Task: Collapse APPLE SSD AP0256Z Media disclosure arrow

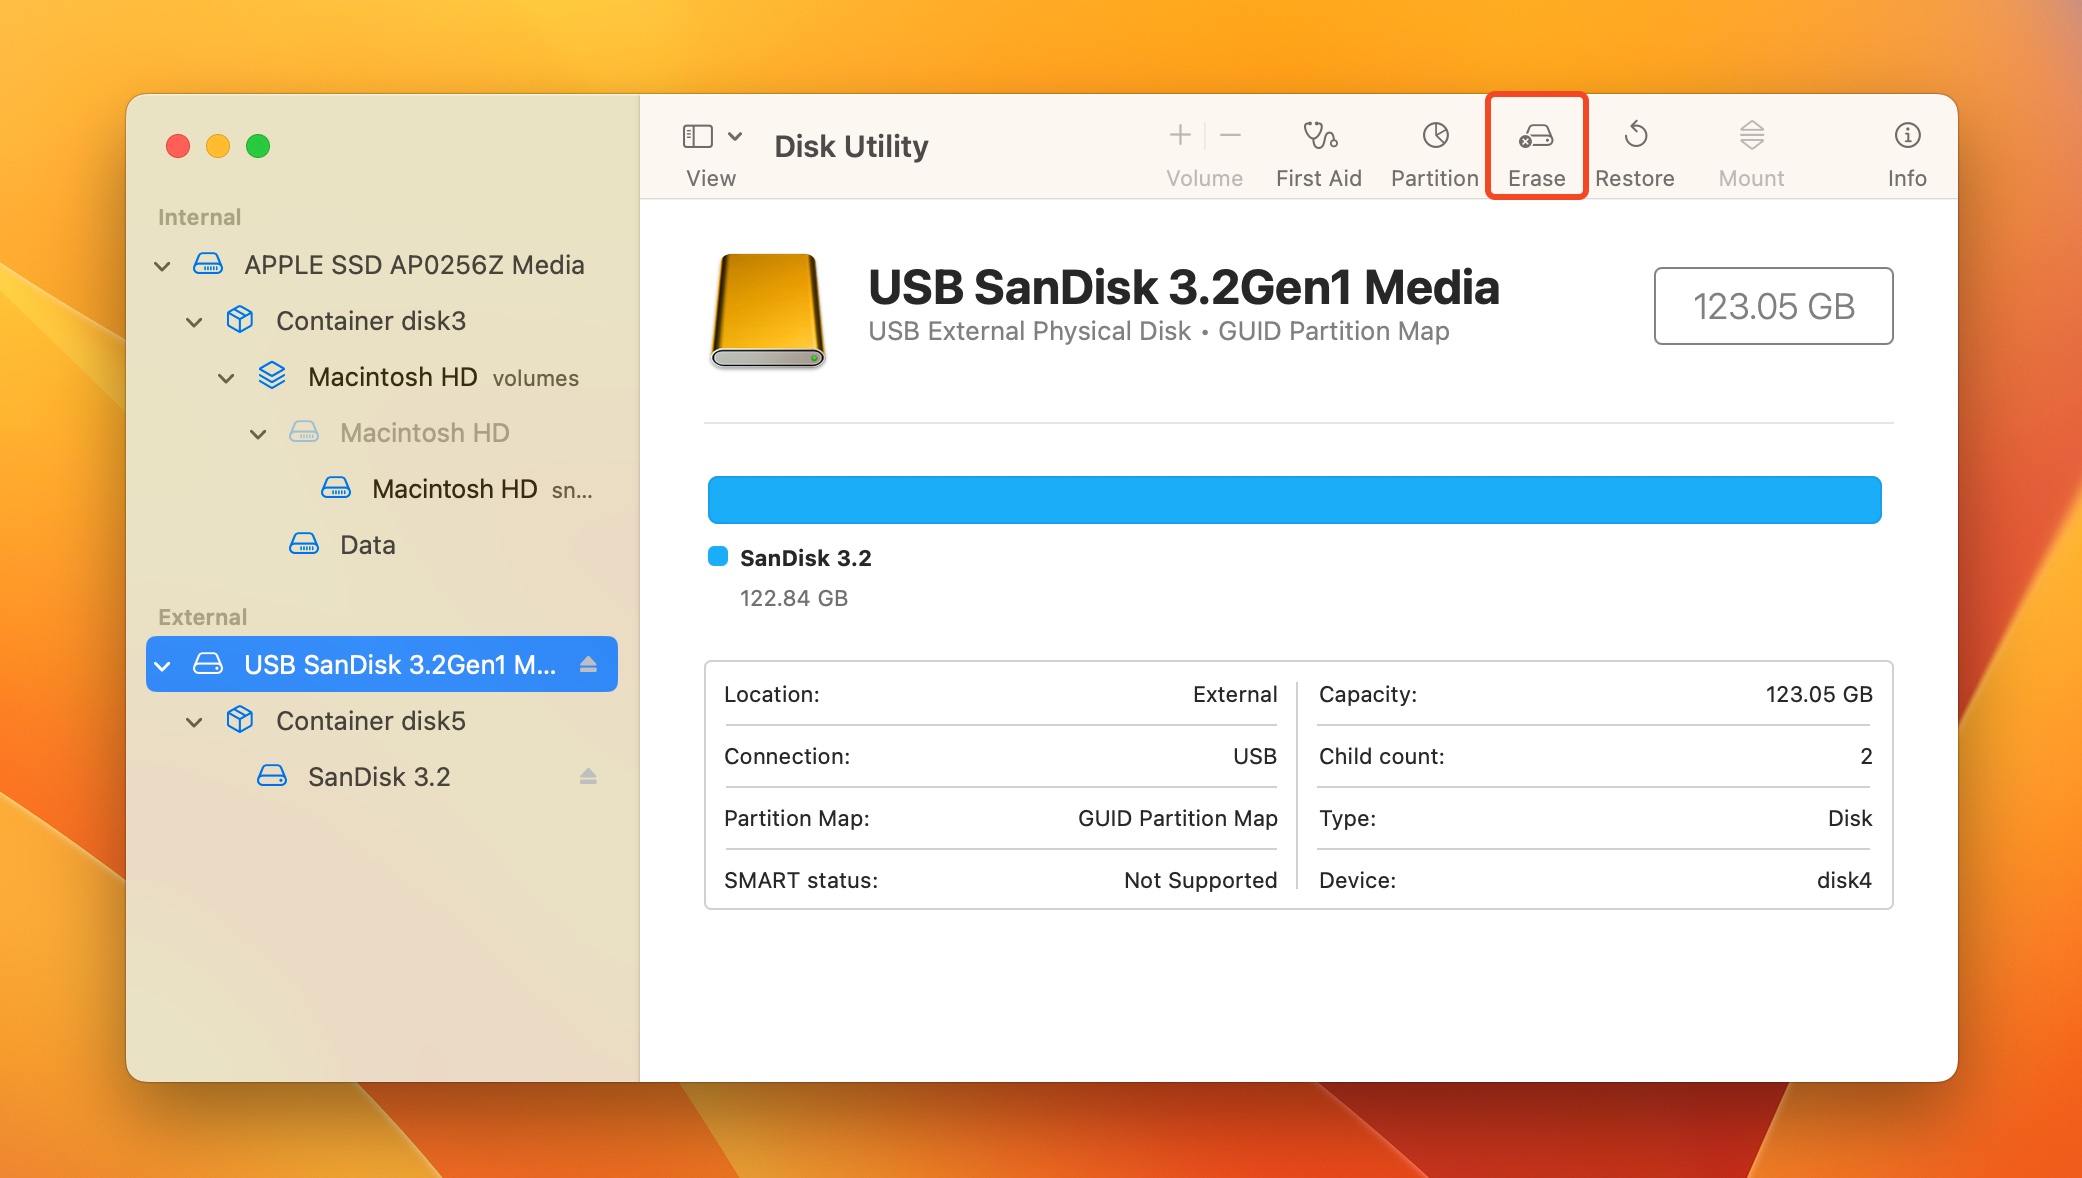Action: (x=162, y=266)
